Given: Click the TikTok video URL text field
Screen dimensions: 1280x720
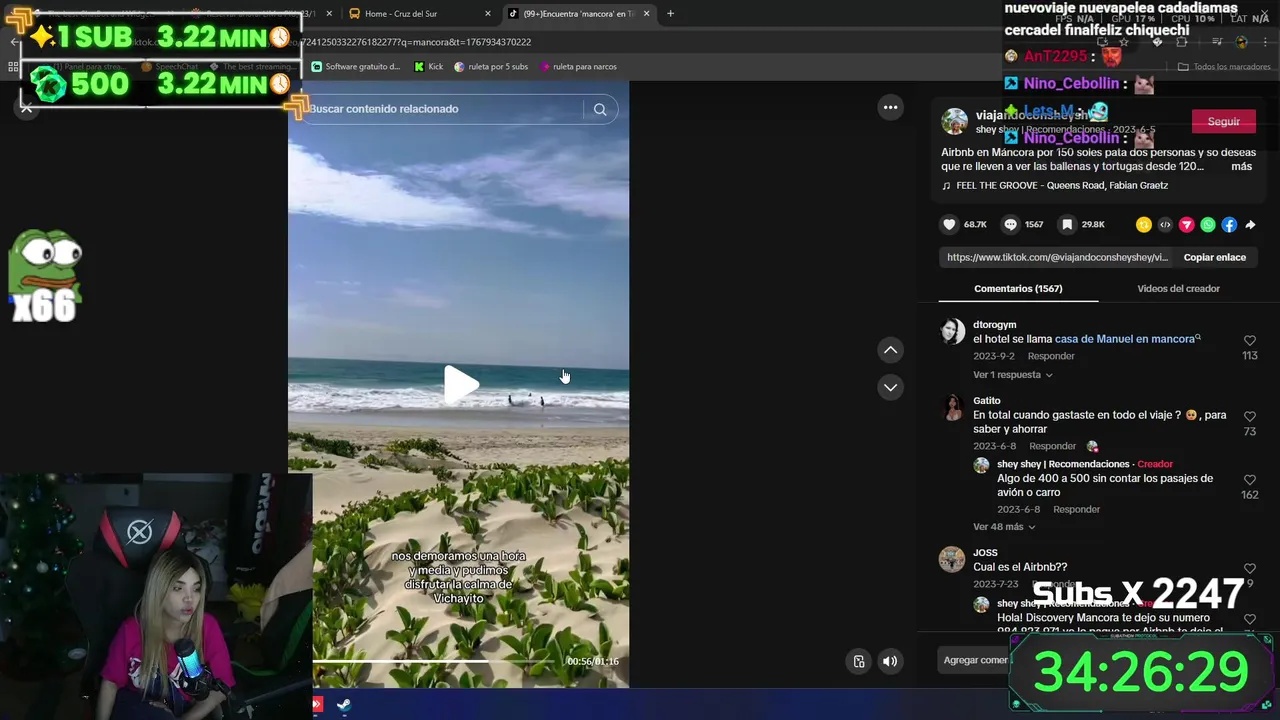Looking at the screenshot, I should 1057,257.
